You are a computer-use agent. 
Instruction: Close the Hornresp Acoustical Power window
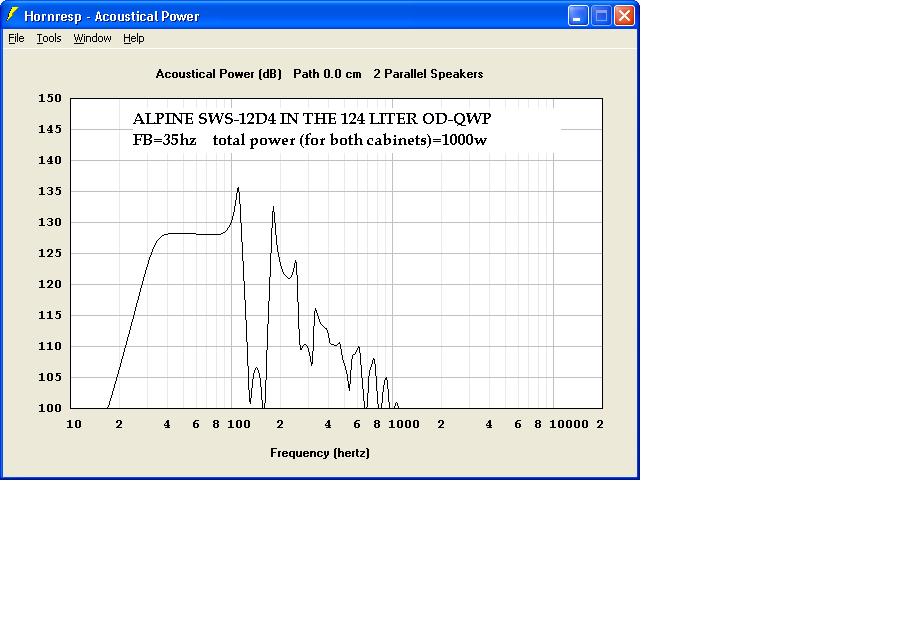pyautogui.click(x=624, y=16)
